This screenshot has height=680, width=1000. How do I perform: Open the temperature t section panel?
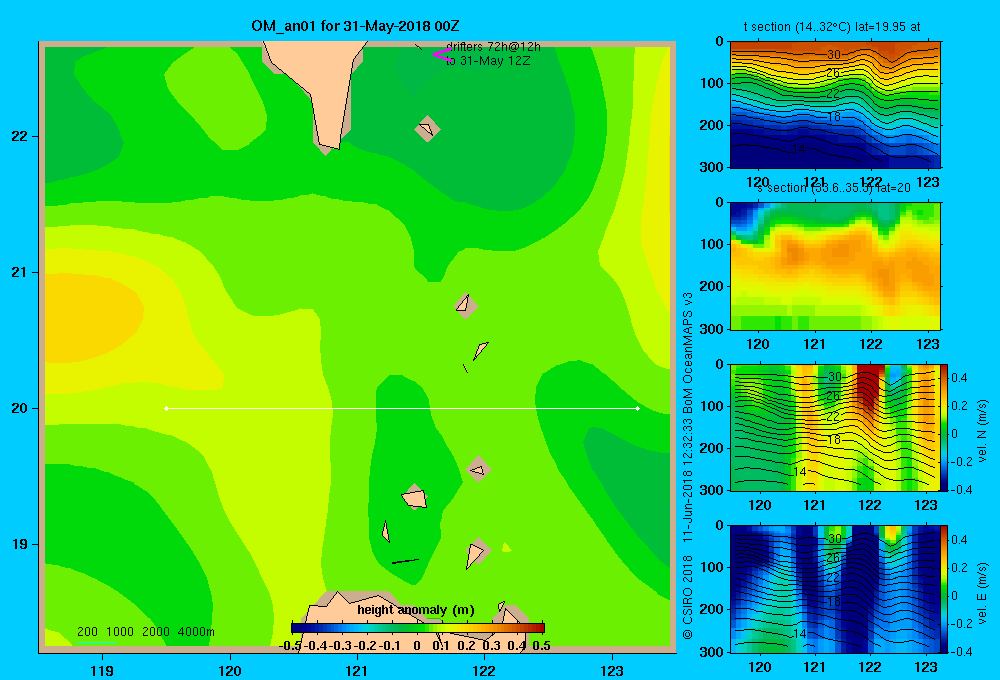(x=835, y=105)
